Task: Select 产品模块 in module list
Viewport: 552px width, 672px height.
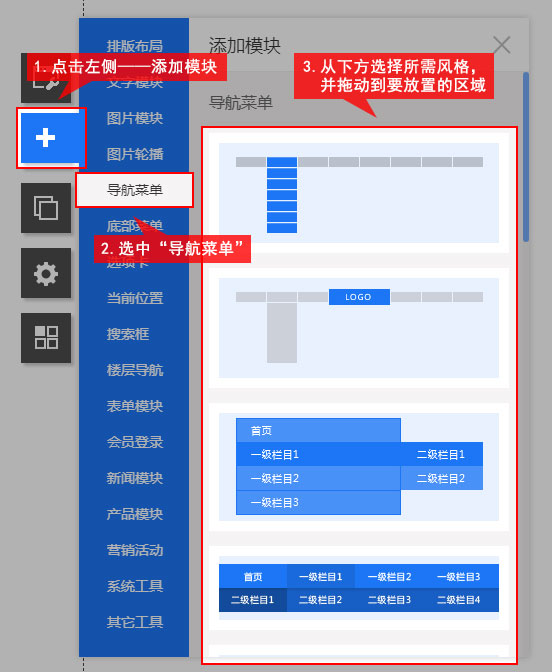Action: pyautogui.click(x=135, y=514)
